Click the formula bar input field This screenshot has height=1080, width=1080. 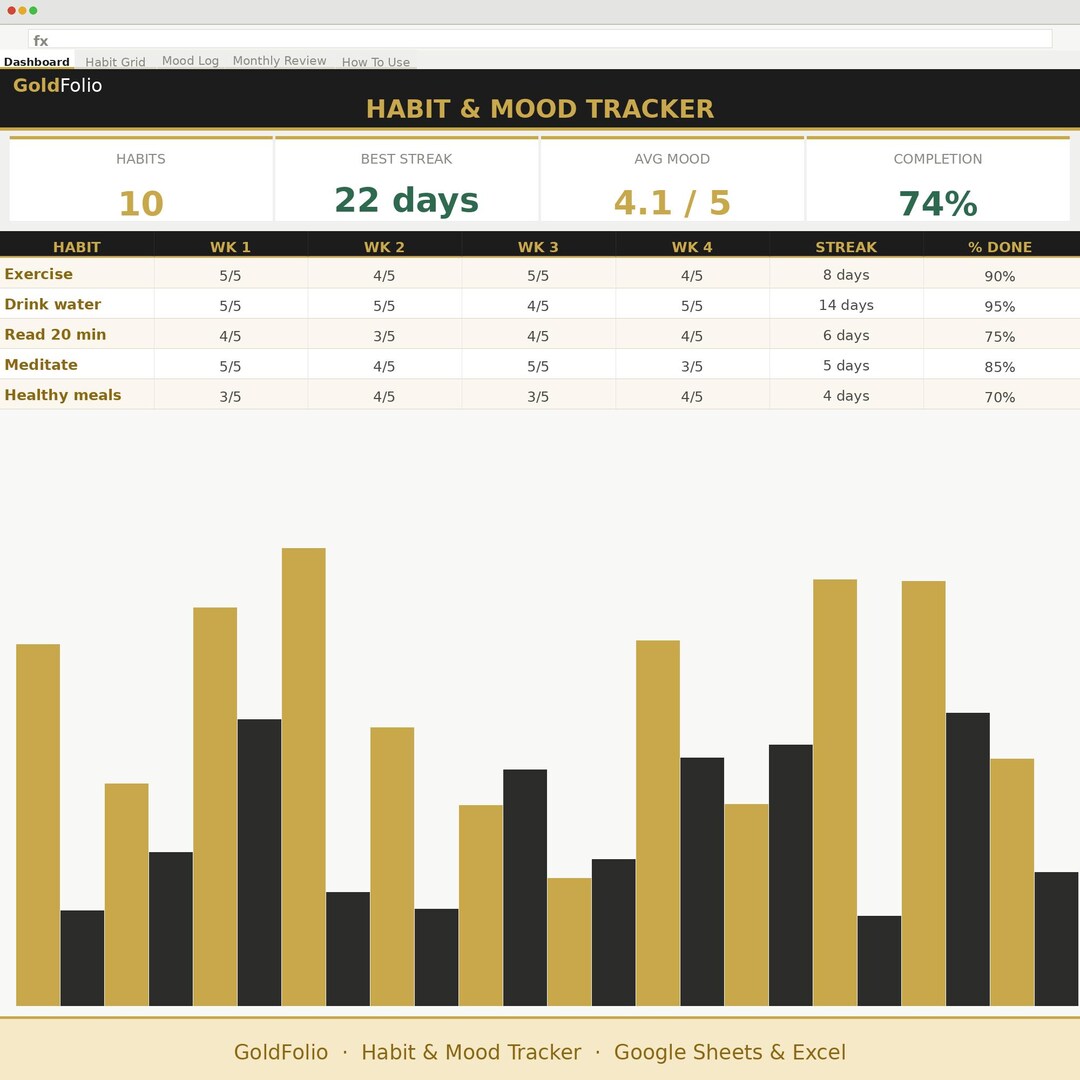pos(540,39)
